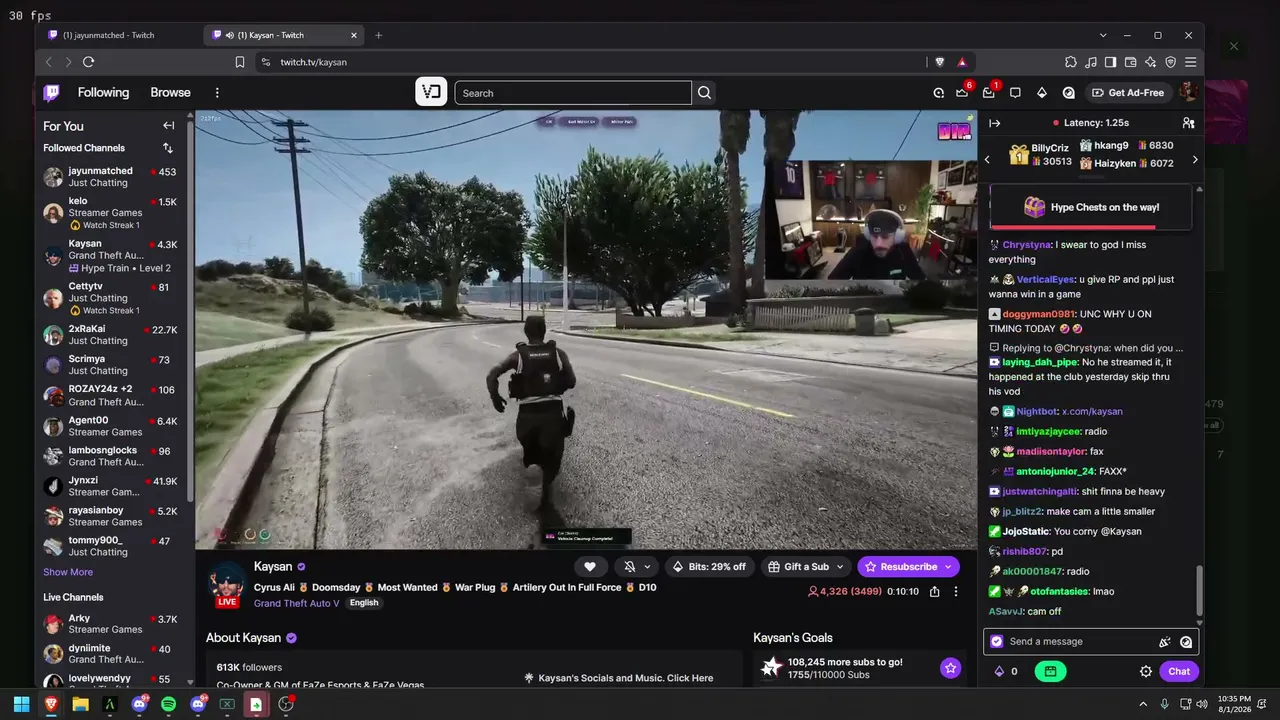Screen dimensions: 1280x720
Task: Open the Spotify taskbar icon
Action: (x=168, y=704)
